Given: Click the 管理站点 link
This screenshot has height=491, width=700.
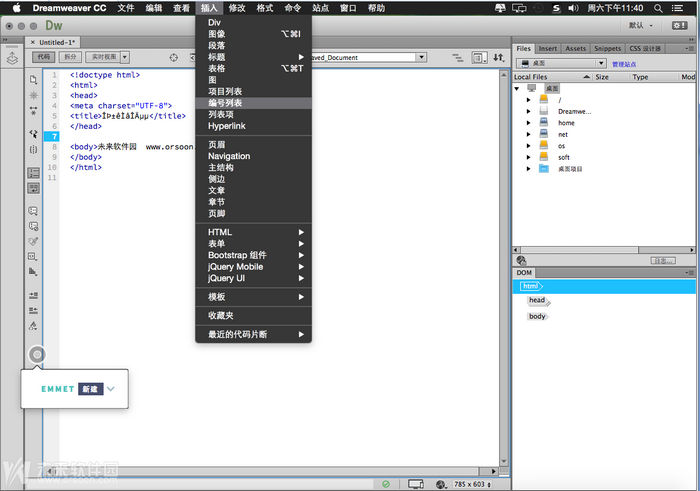Looking at the screenshot, I should 624,64.
